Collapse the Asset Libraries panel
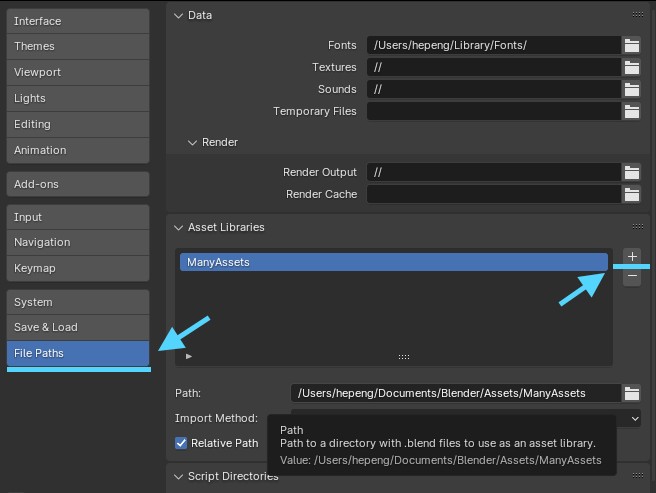The height and width of the screenshot is (493, 656). (179, 227)
